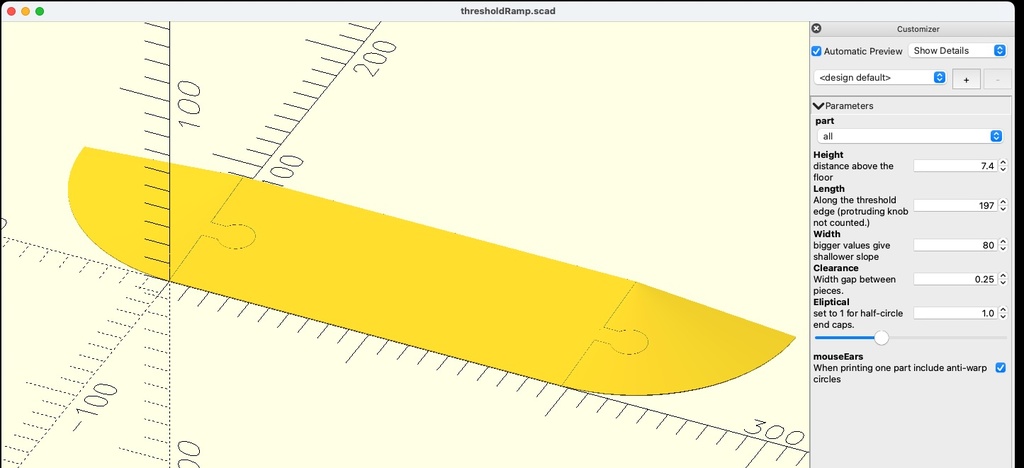Adjust the Height stepper arrows

tap(1002, 166)
